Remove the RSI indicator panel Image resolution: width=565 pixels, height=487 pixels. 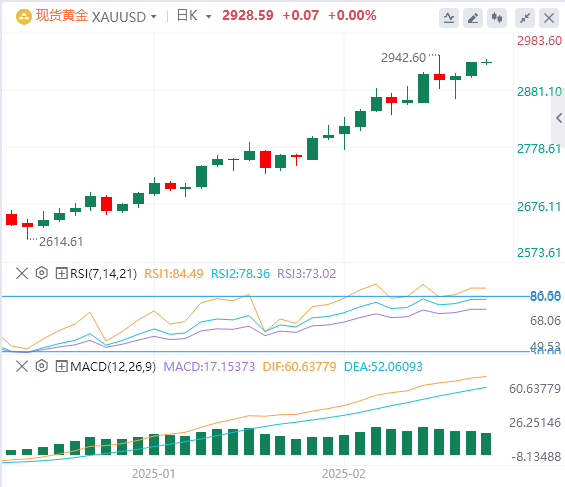pos(22,273)
